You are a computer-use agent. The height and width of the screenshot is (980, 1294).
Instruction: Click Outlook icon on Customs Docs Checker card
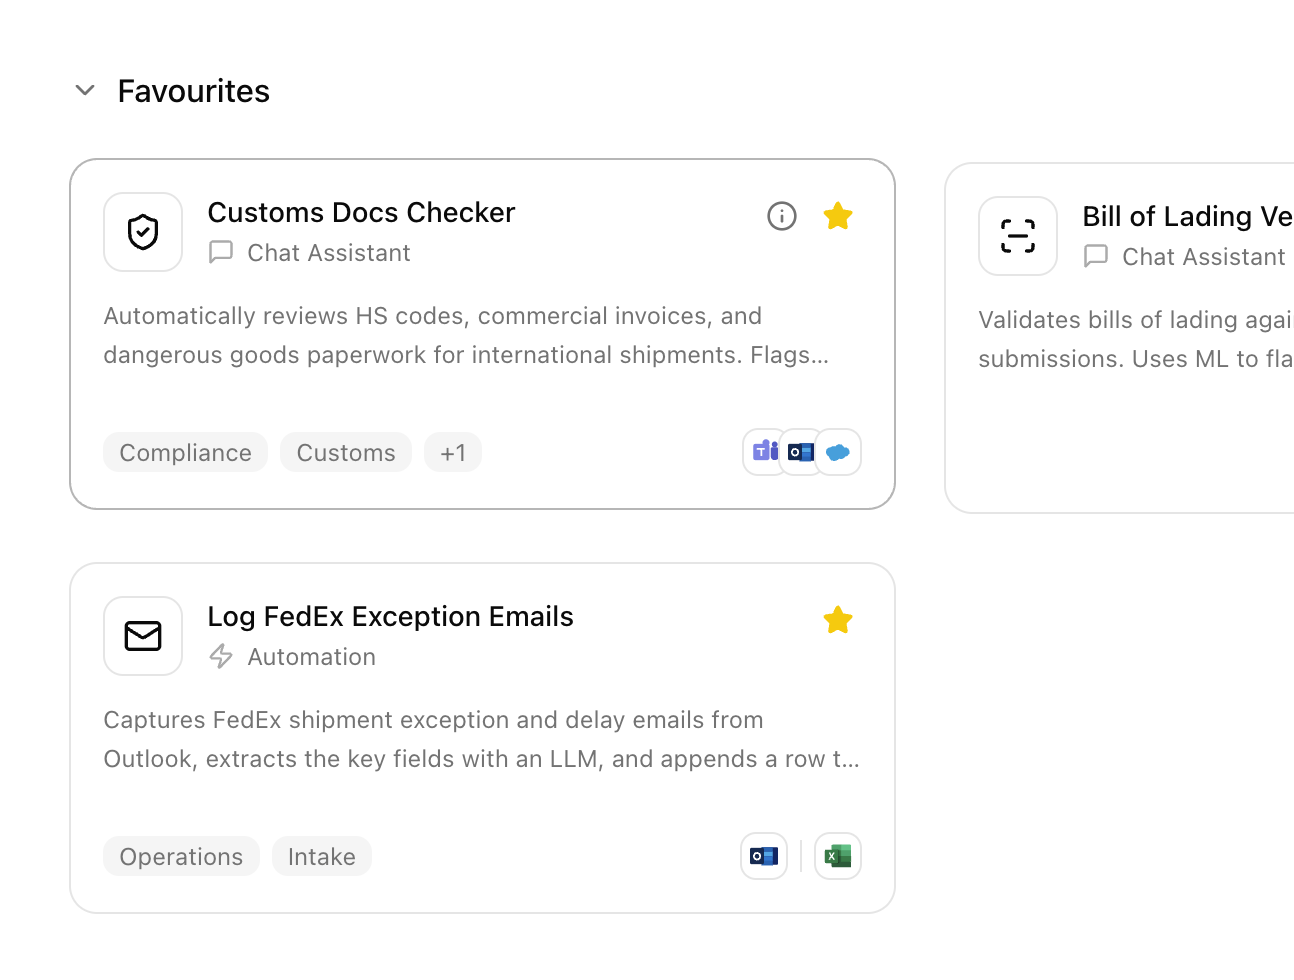tap(800, 452)
